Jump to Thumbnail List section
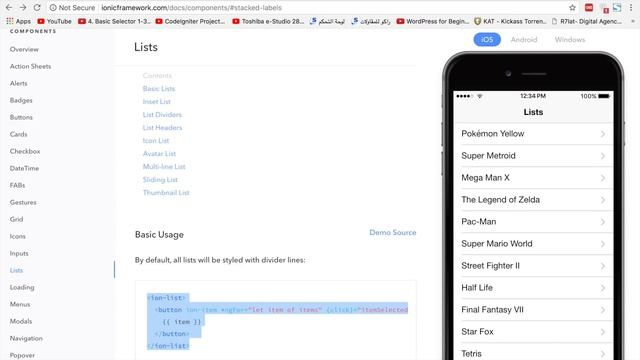The image size is (640, 360). tap(166, 193)
